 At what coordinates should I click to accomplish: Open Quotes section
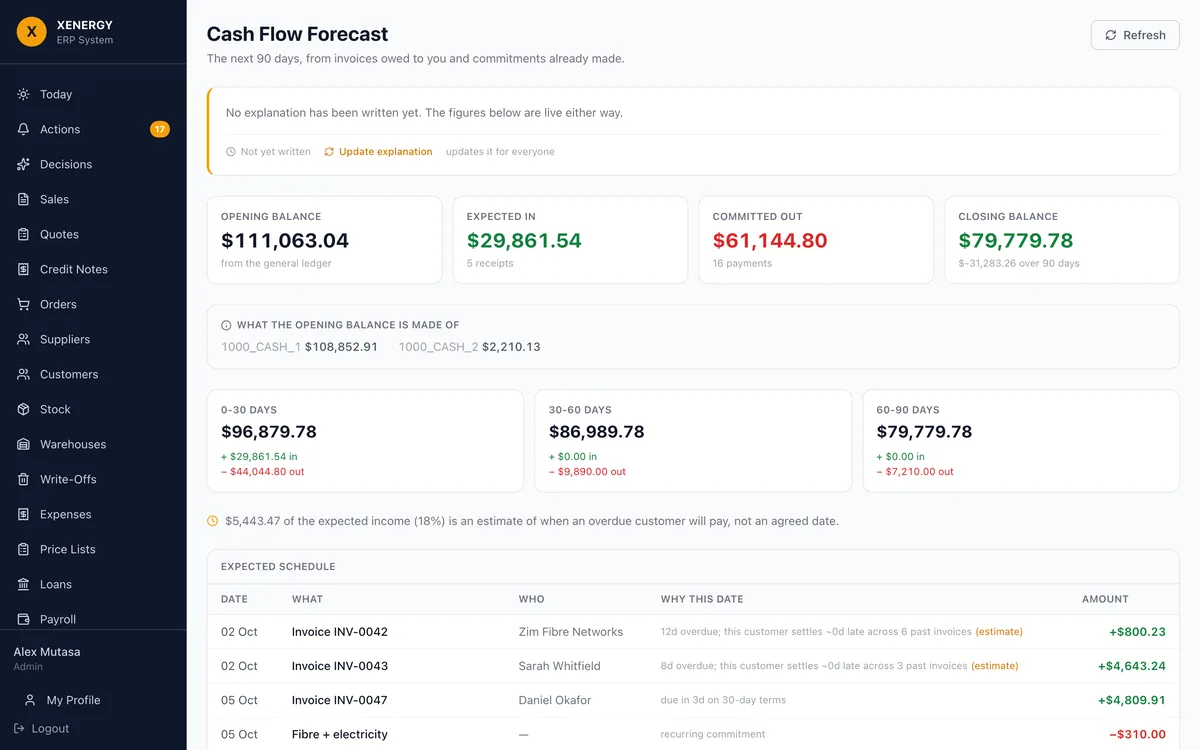pos(93,234)
